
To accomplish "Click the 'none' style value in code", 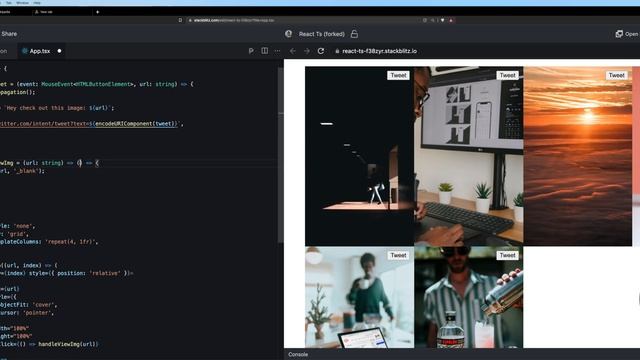I will click(24, 226).
